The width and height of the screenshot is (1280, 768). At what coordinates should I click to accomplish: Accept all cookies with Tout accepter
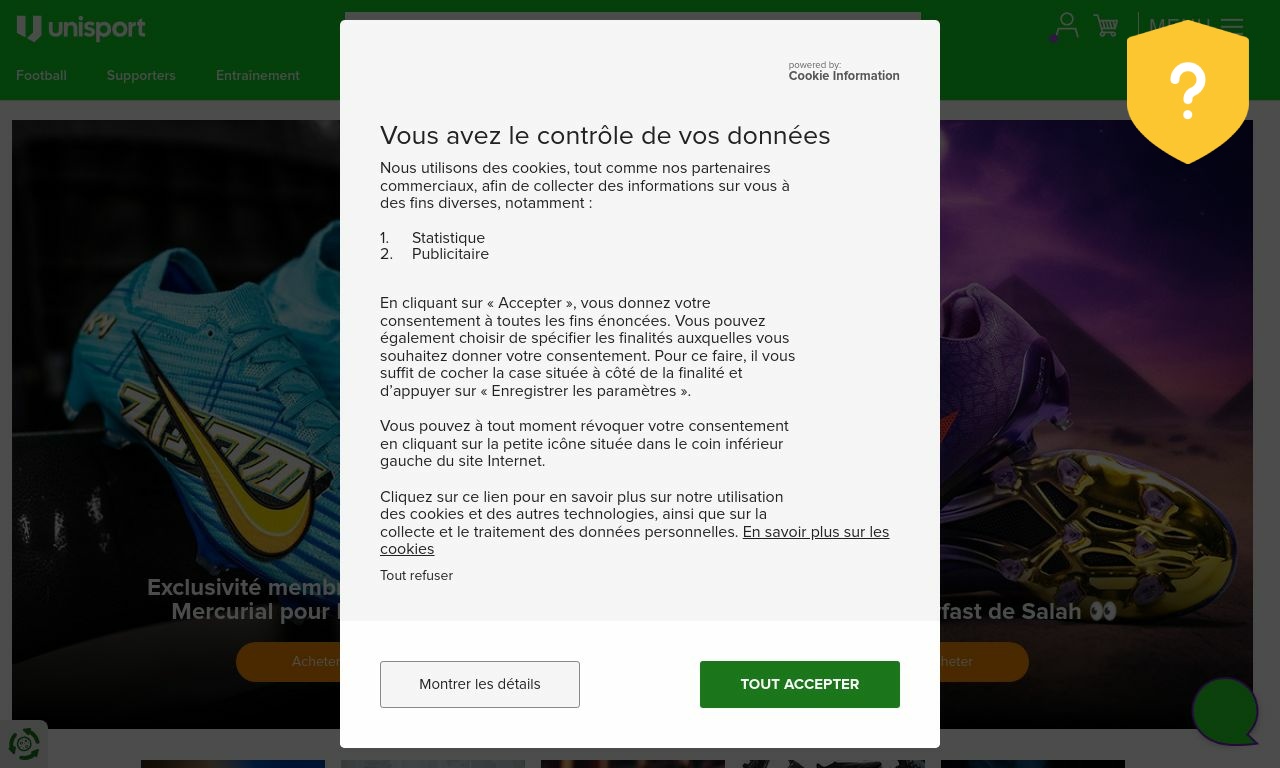click(x=800, y=684)
